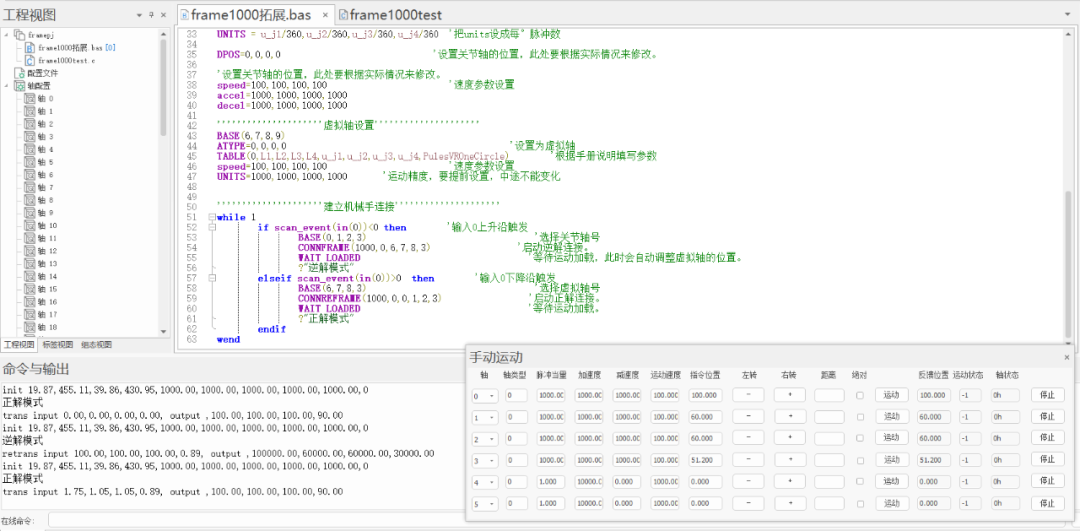Check the 绝对 checkbox for axis 5 row
The image size is (1080, 531).
pyautogui.click(x=860, y=503)
